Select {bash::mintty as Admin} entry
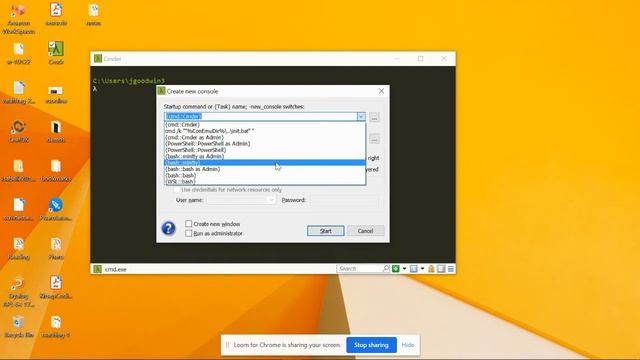640x360 pixels. pos(265,156)
